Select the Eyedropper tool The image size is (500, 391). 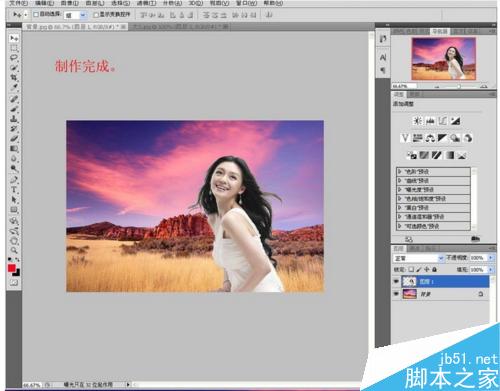point(14,88)
